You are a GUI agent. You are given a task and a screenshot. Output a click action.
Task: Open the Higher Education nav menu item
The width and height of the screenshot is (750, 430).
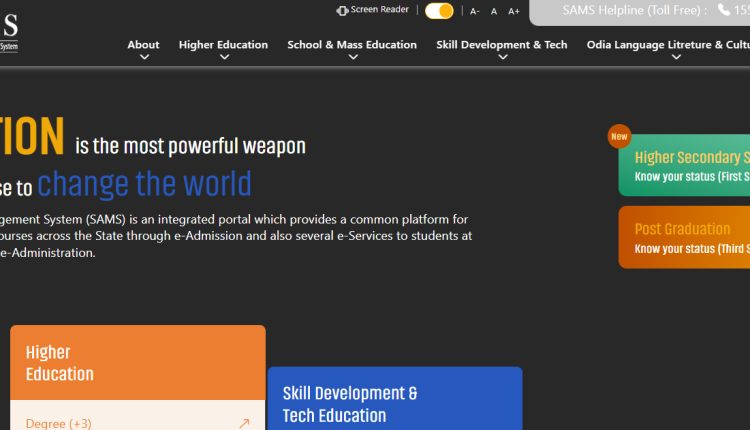tap(223, 44)
